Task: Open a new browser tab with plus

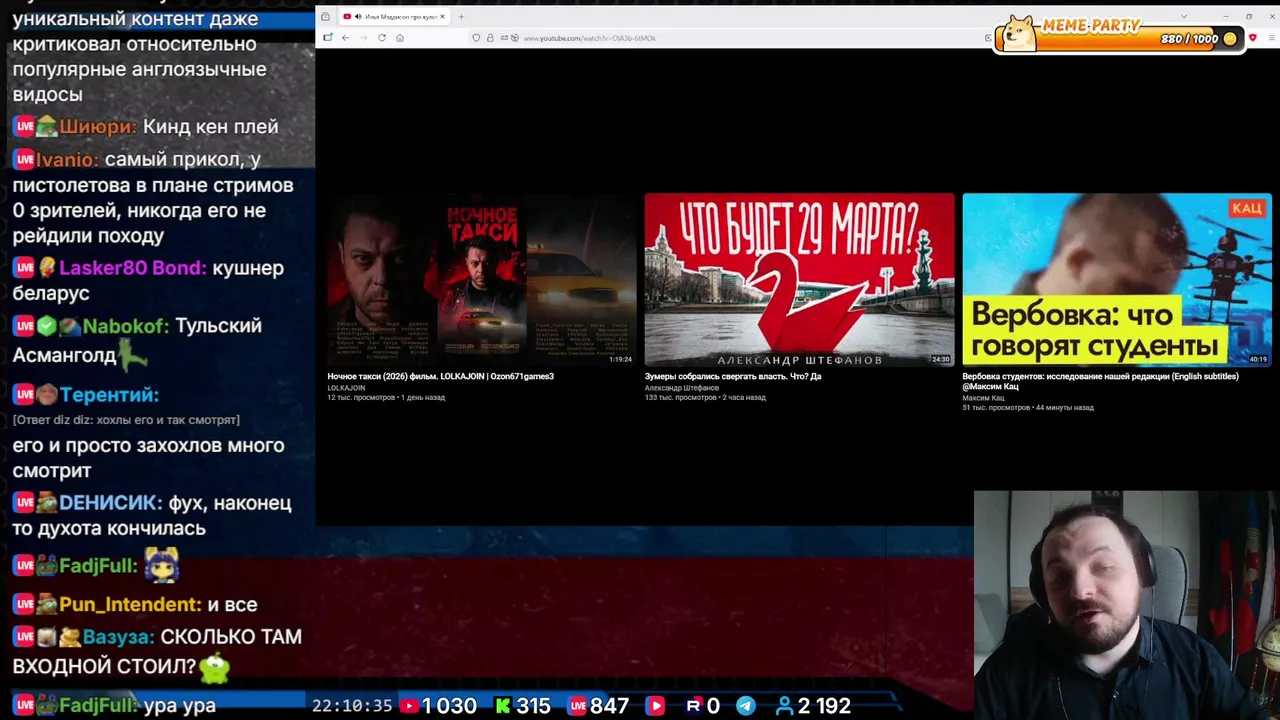Action: coord(461,16)
